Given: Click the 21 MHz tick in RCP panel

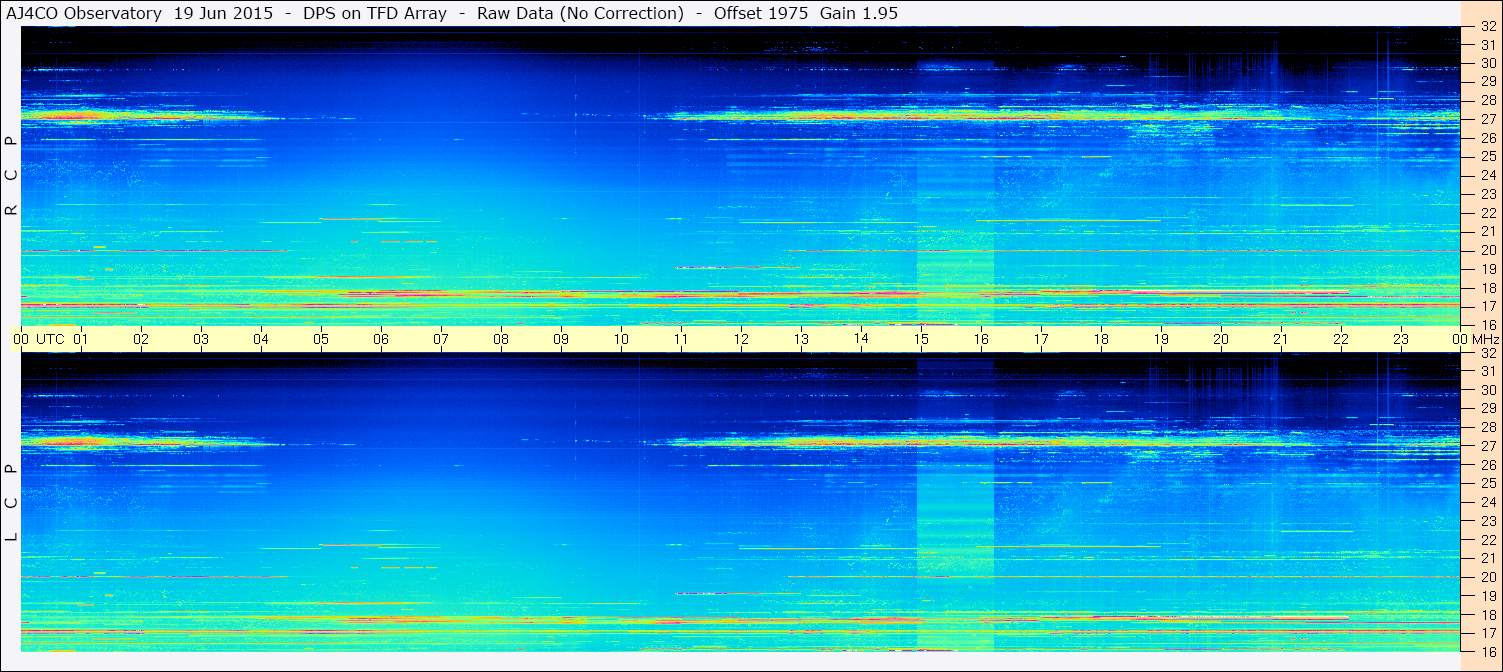Looking at the screenshot, I should [1488, 232].
